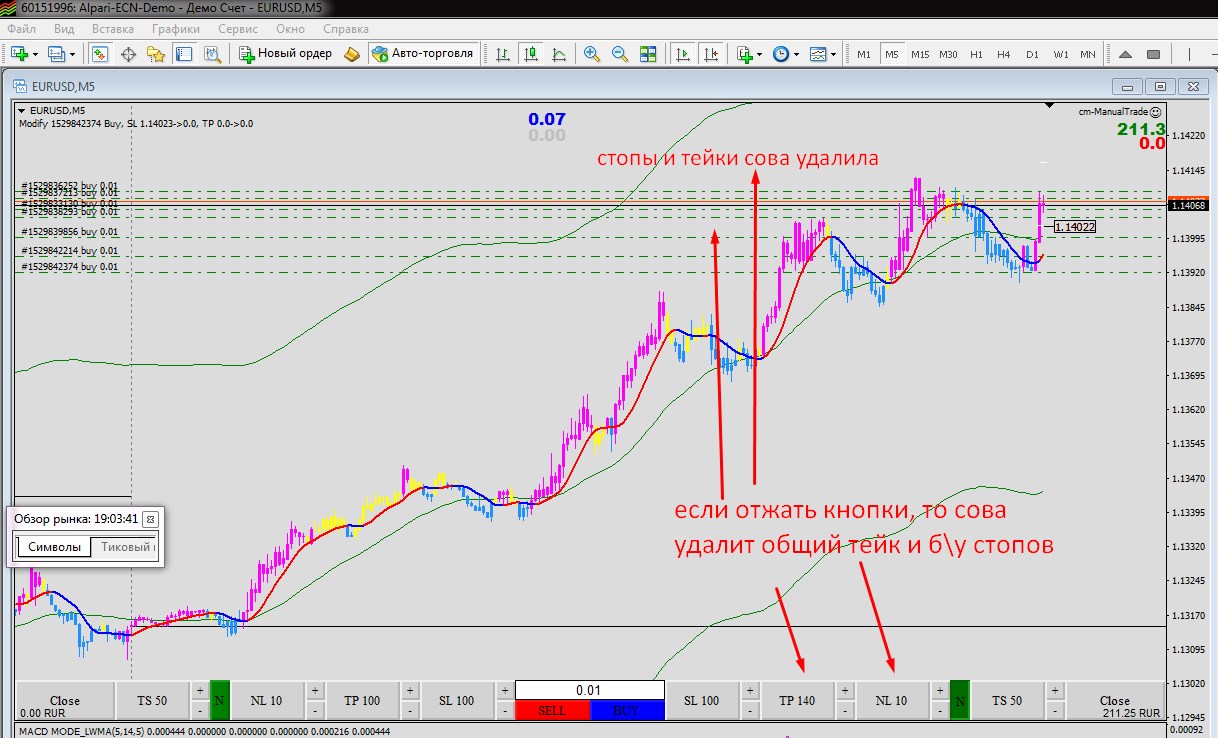The image size is (1218, 738).
Task: Toggle the green N button beside right NL 10
Action: pos(959,700)
